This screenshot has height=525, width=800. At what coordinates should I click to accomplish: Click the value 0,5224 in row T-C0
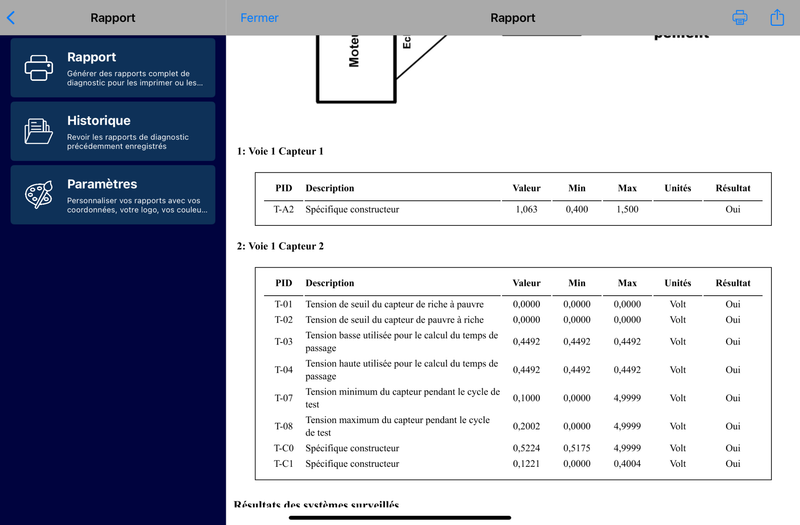point(527,448)
